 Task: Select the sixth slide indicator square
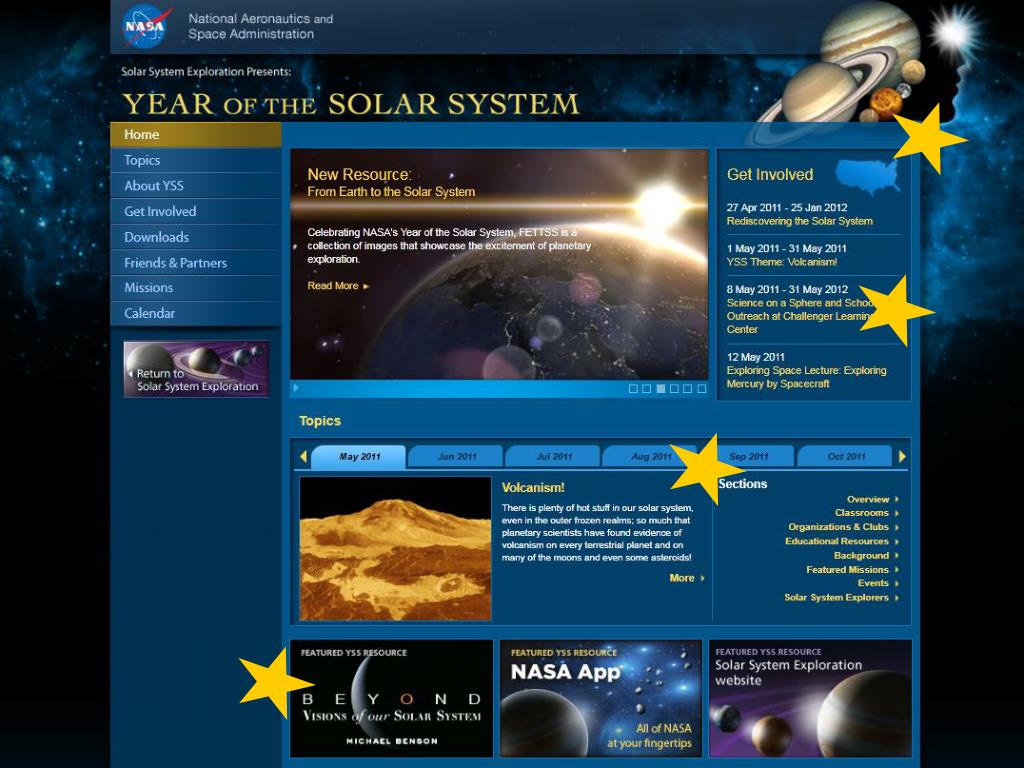[x=701, y=389]
